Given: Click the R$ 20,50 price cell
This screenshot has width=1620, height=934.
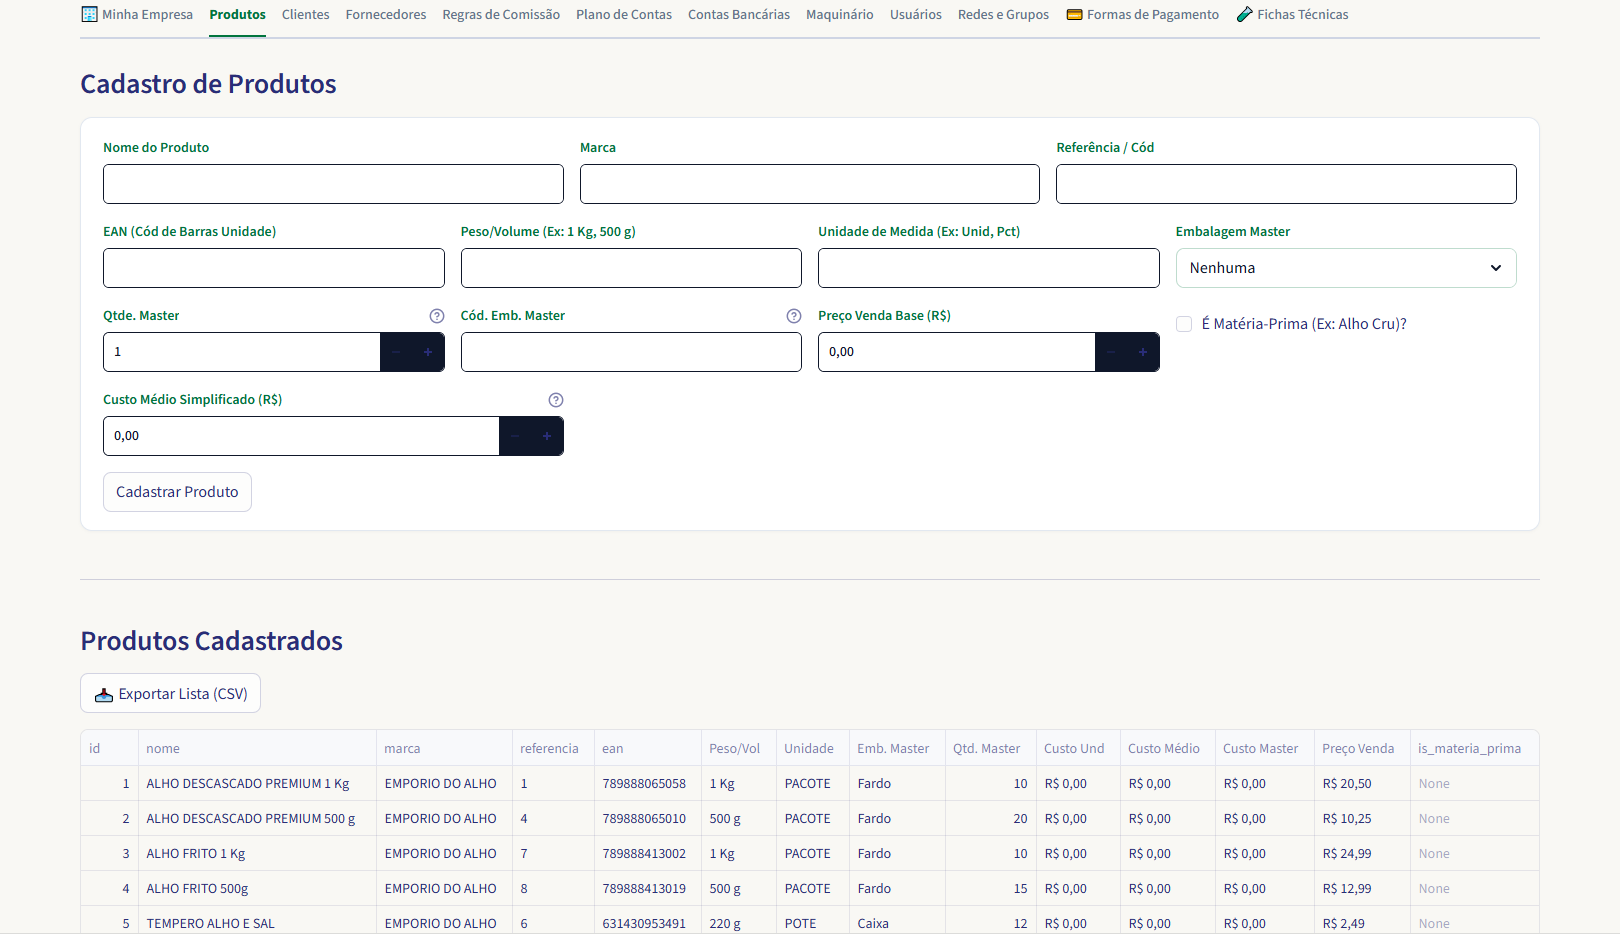Looking at the screenshot, I should tap(1362, 783).
